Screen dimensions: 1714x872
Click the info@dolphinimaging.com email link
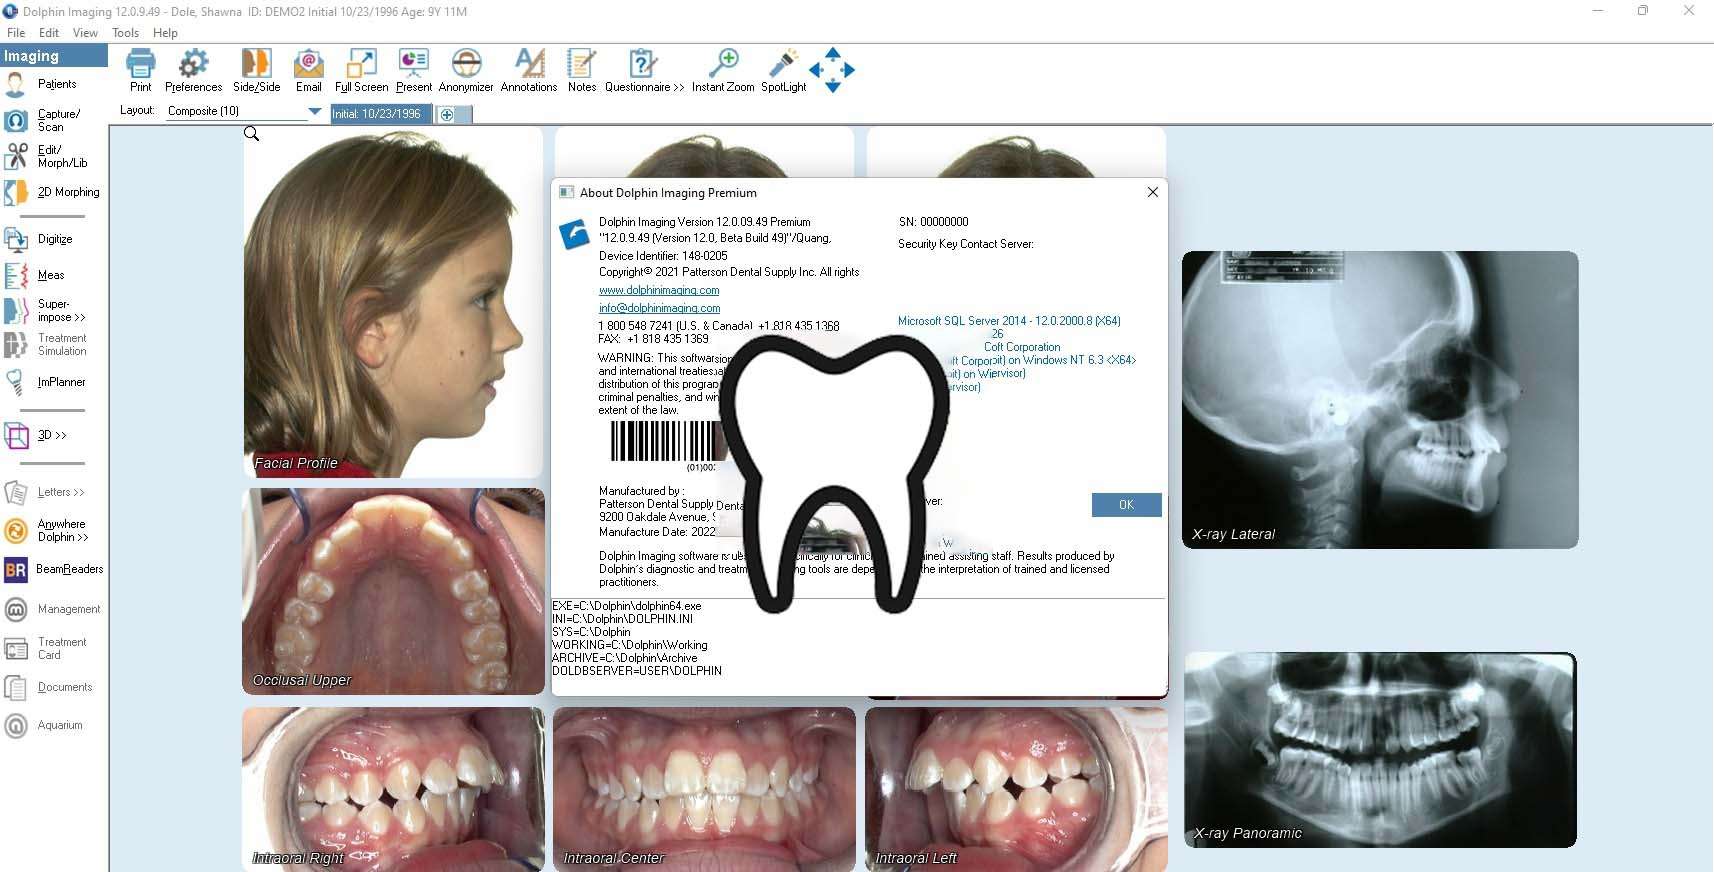click(x=659, y=309)
